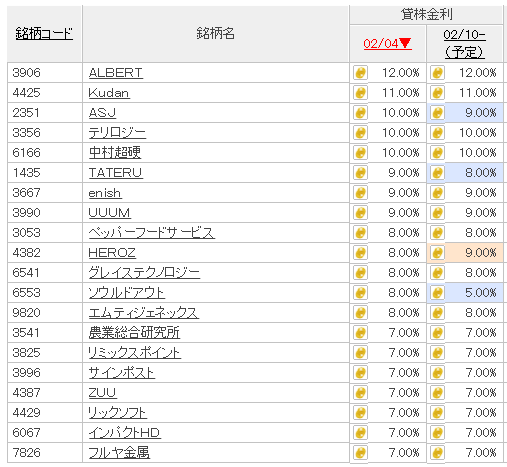507x467 pixels.
Task: Click the 02/10 coin icon in the ZUU row
Action: point(437,393)
